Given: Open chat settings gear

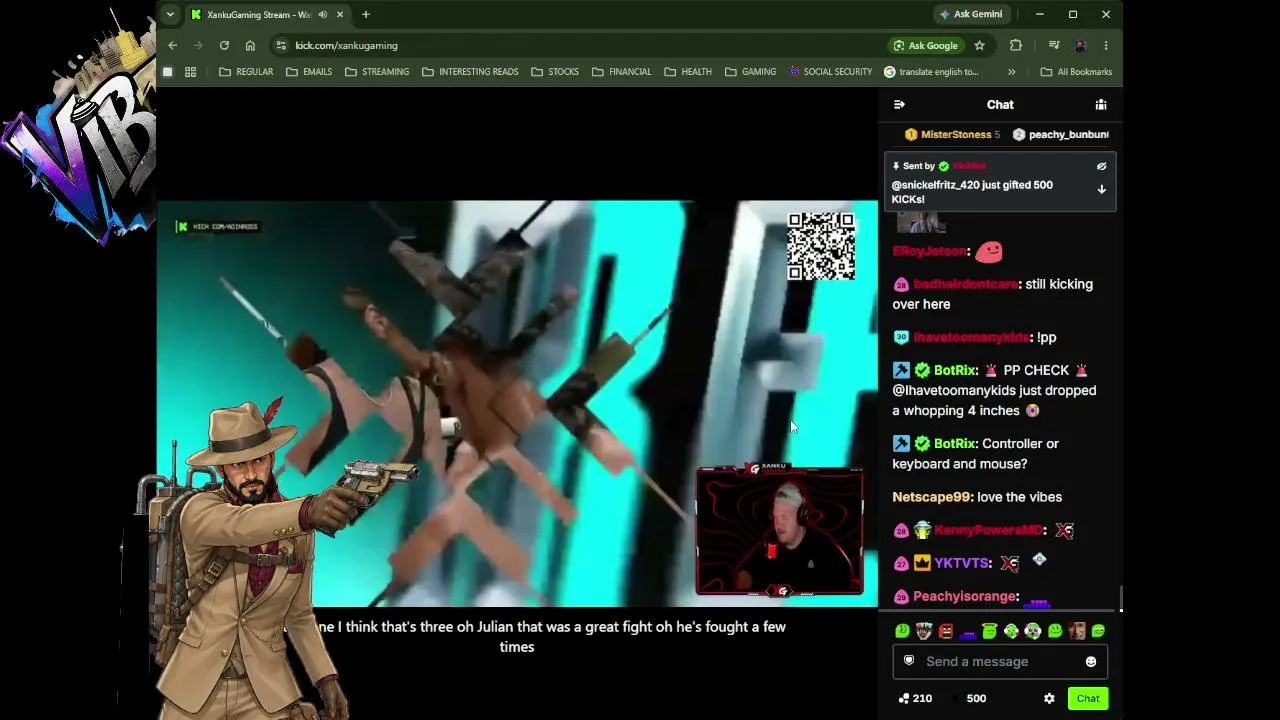Looking at the screenshot, I should coord(1049,698).
